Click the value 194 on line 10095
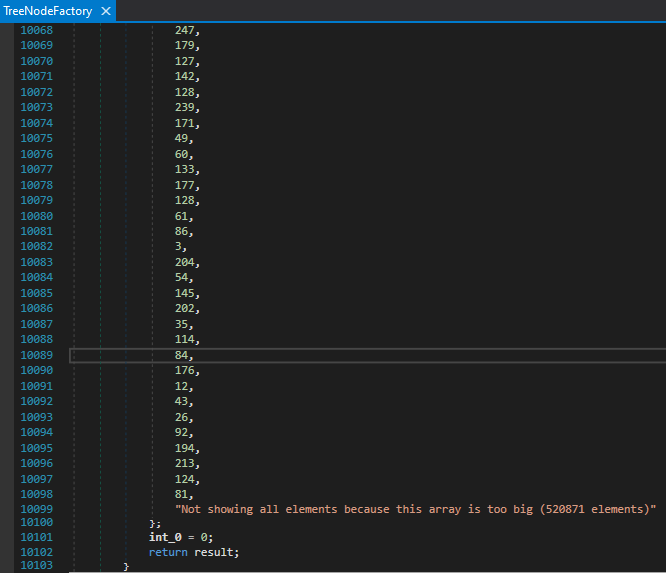This screenshot has width=666, height=573. 184,448
